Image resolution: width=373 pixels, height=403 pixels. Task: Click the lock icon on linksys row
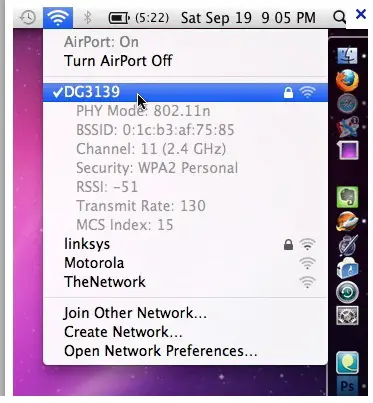pyautogui.click(x=288, y=245)
